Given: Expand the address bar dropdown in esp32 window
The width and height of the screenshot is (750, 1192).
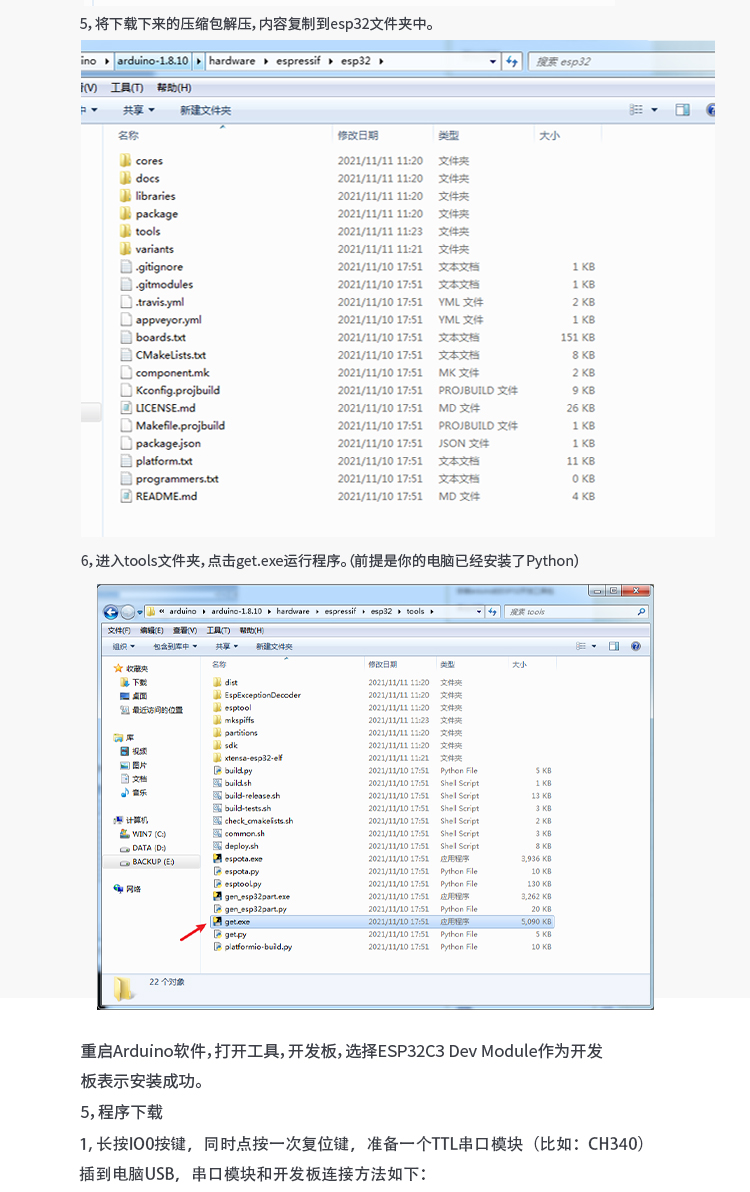Looking at the screenshot, I should (493, 61).
